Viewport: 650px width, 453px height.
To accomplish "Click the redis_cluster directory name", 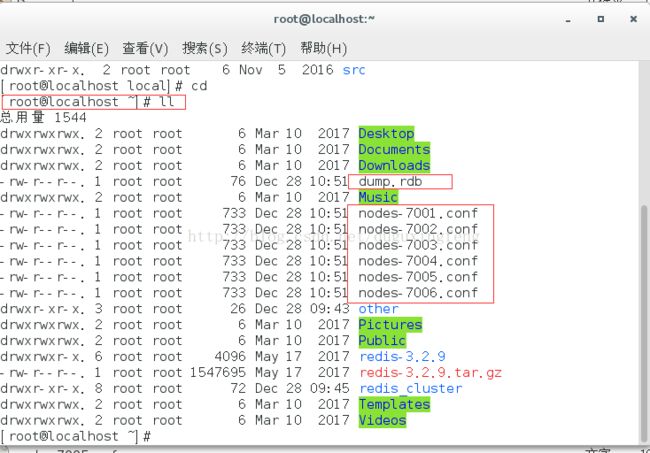I will tap(410, 388).
